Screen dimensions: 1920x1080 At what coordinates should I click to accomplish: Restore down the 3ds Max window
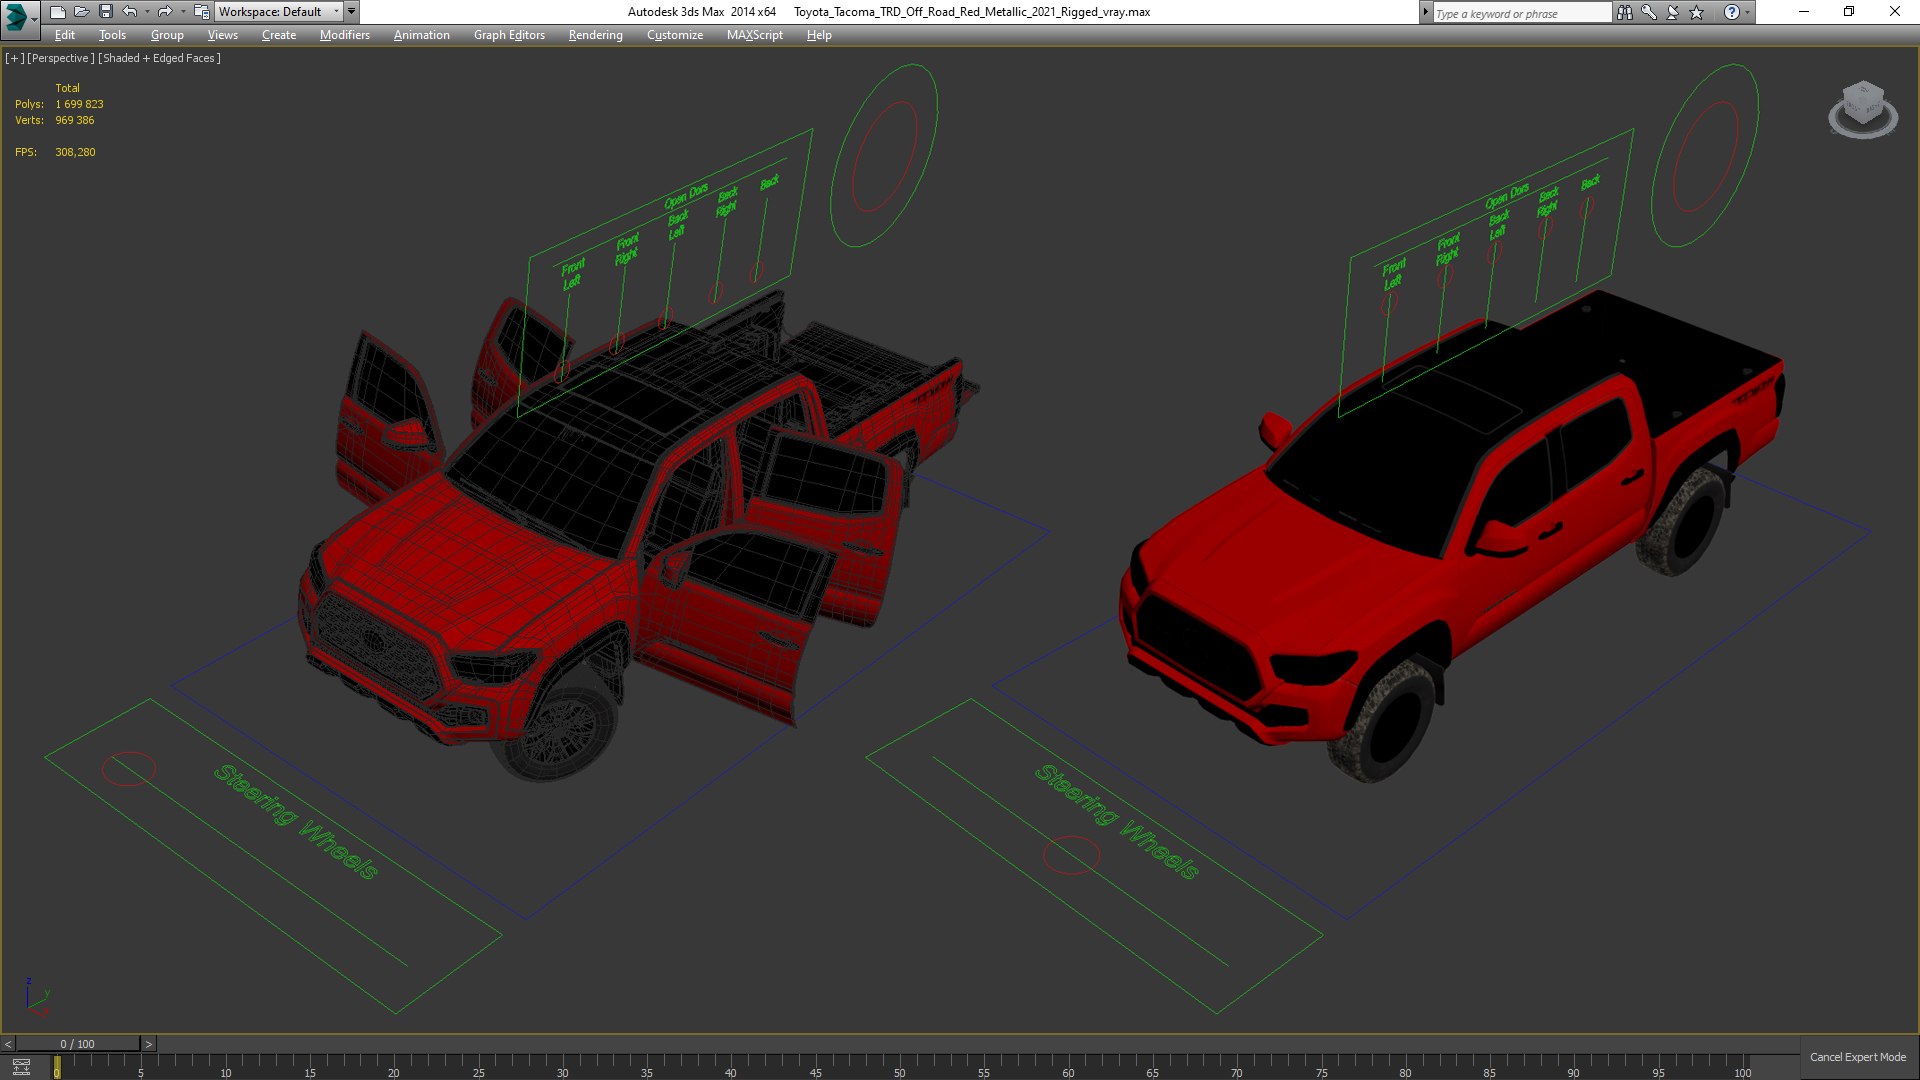coord(1849,12)
